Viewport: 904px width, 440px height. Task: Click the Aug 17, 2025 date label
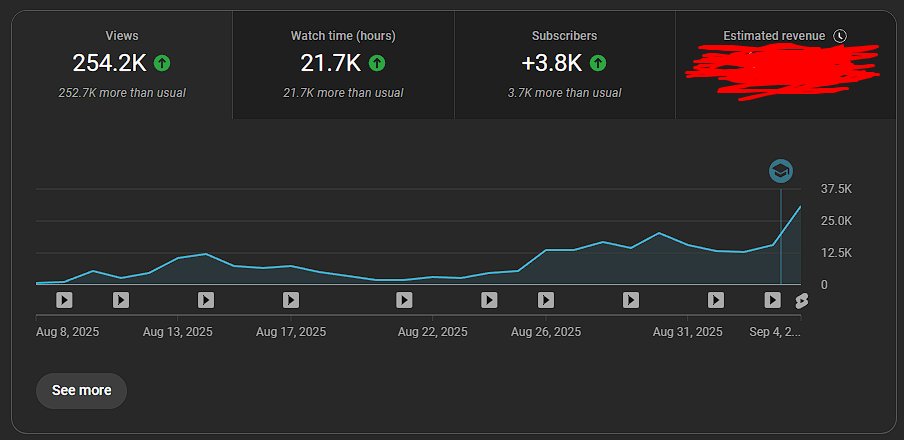291,332
